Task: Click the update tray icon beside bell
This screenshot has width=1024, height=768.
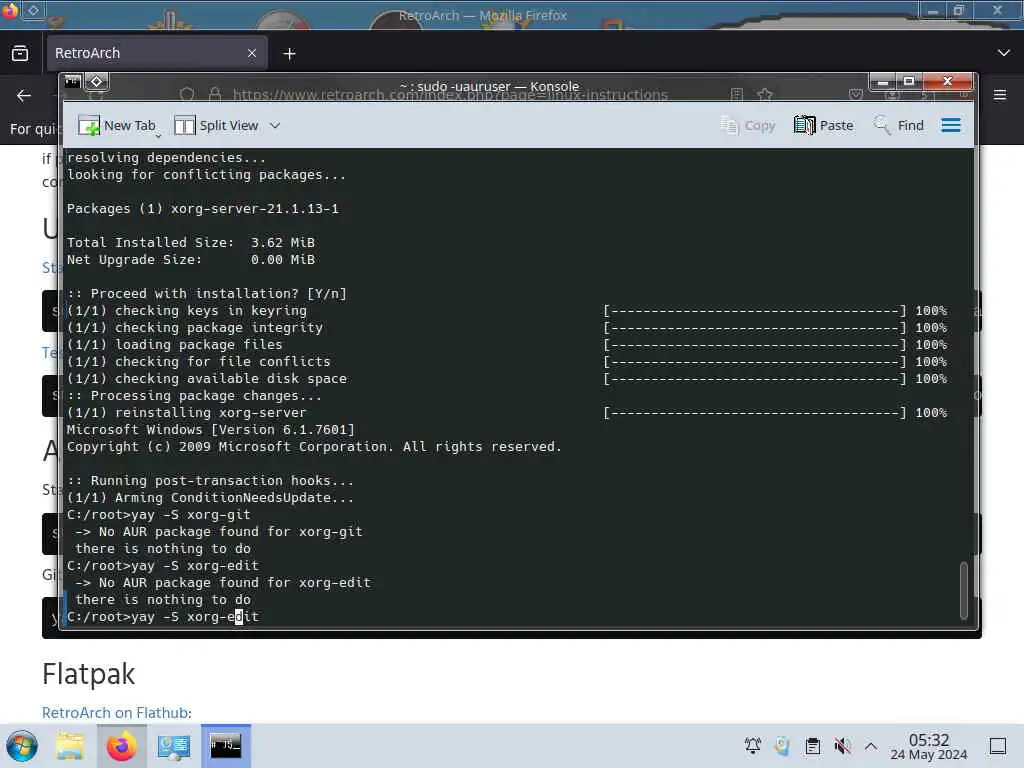Action: click(782, 745)
